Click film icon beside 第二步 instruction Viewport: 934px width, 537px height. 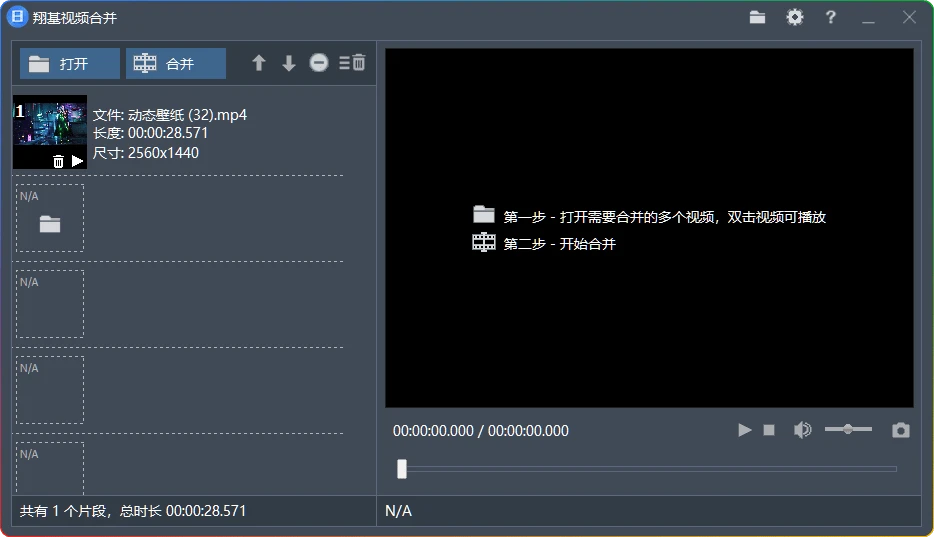[484, 242]
